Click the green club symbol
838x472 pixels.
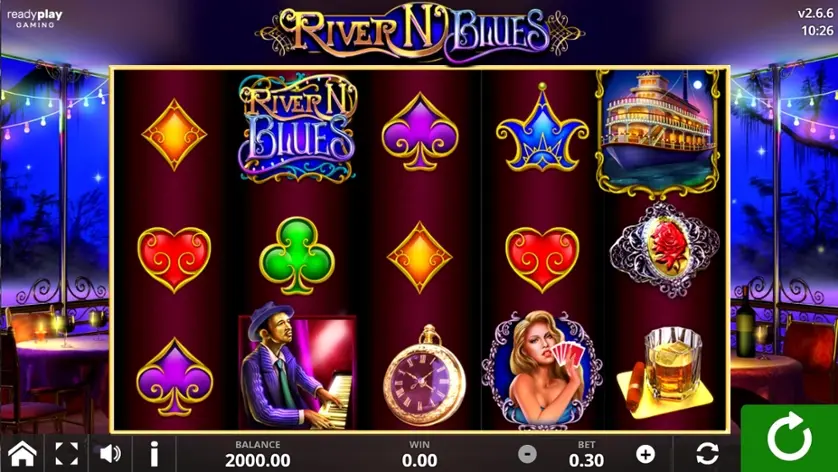tap(297, 256)
